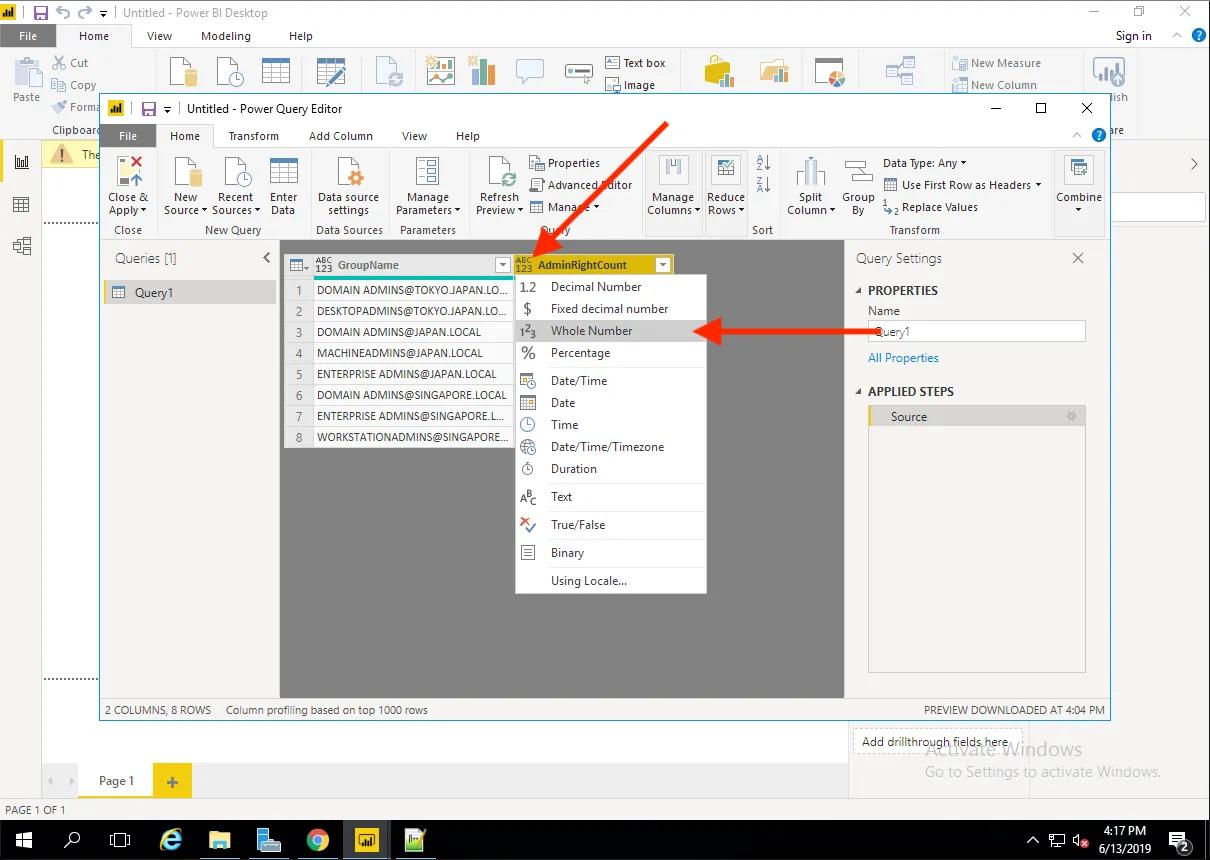Pick Date/Time/Timezone from the type menu
Viewport: 1210px width, 860px height.
tap(611, 447)
